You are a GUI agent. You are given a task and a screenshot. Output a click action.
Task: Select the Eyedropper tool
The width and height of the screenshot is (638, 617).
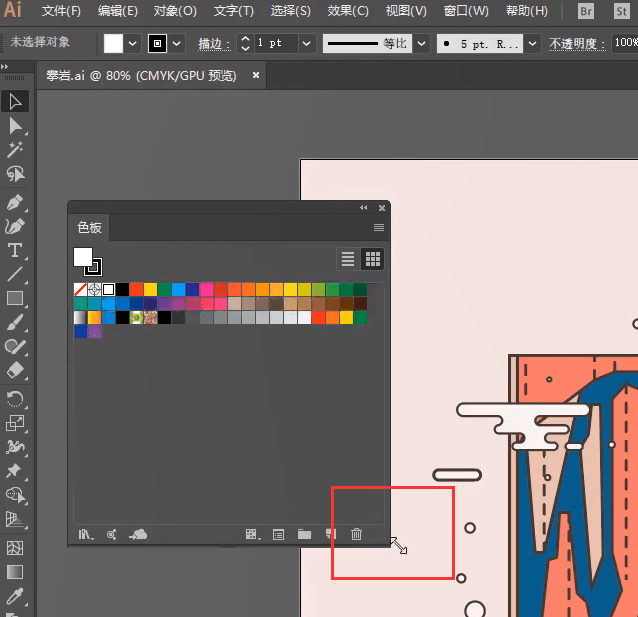point(15,596)
